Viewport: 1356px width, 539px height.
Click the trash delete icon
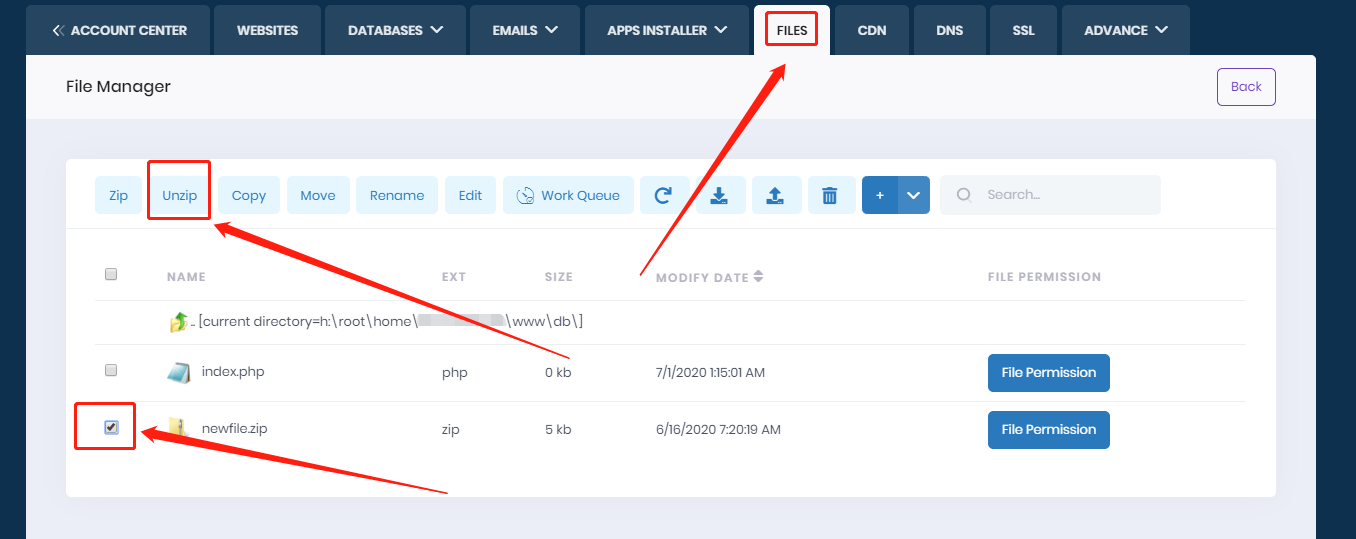829,195
